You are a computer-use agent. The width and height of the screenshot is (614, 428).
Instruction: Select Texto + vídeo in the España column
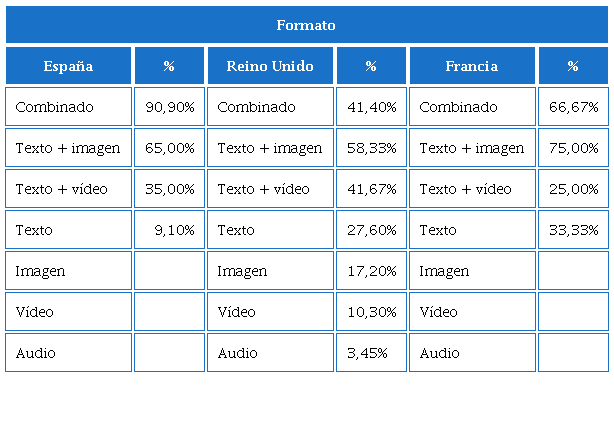pos(68,189)
